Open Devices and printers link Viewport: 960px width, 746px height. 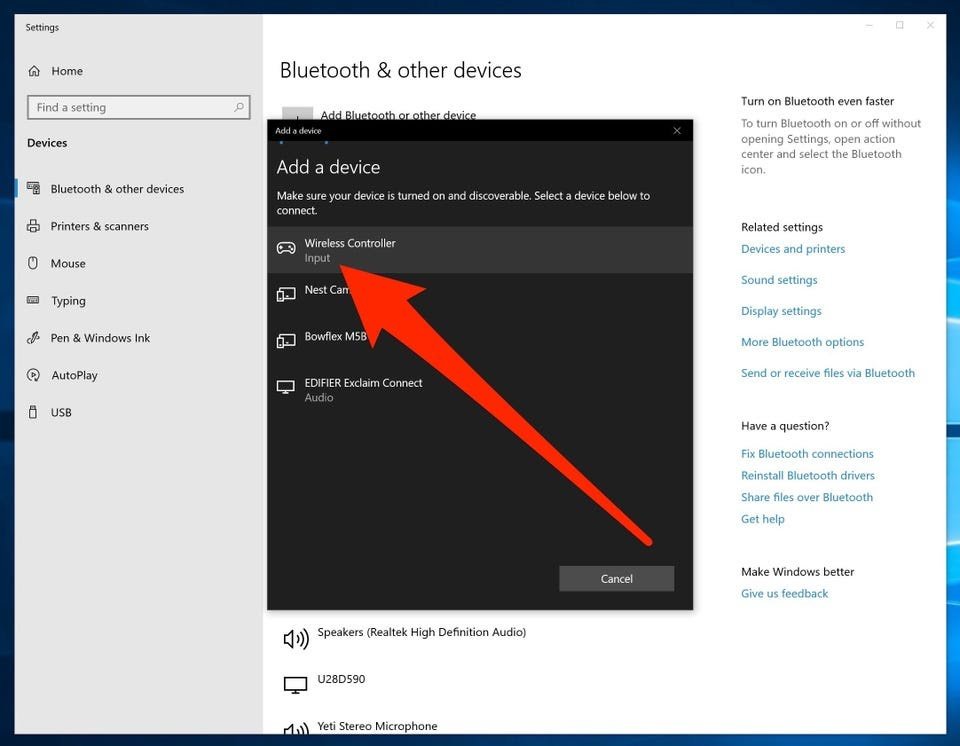pos(793,249)
